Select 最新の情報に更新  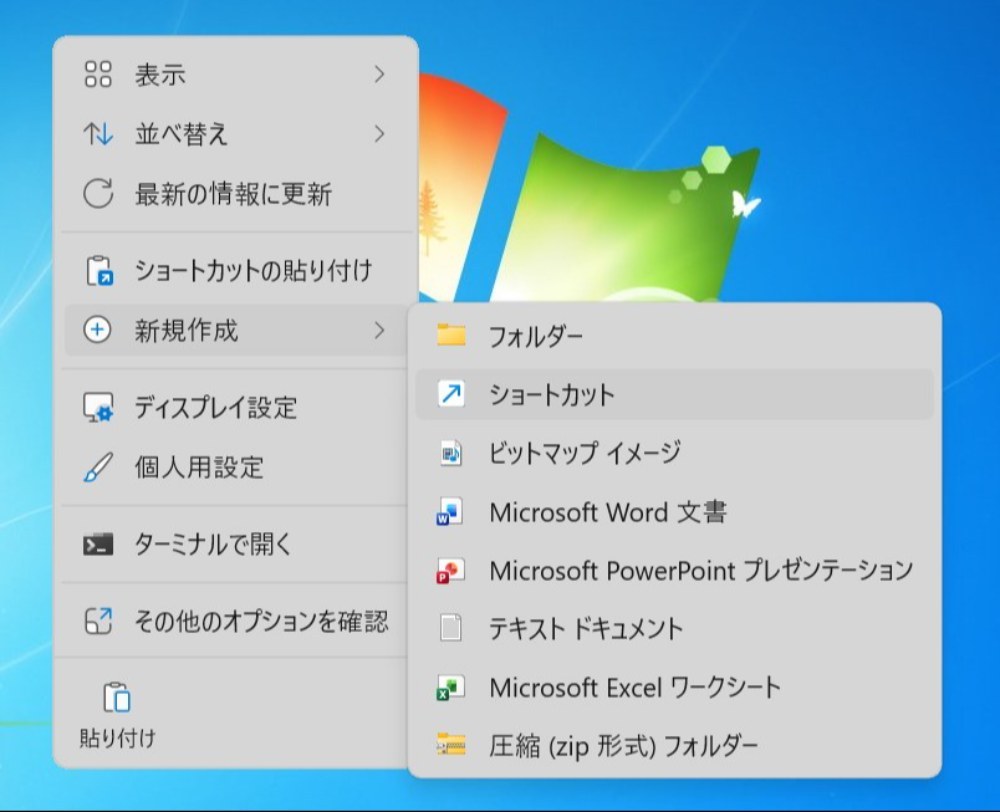(235, 193)
